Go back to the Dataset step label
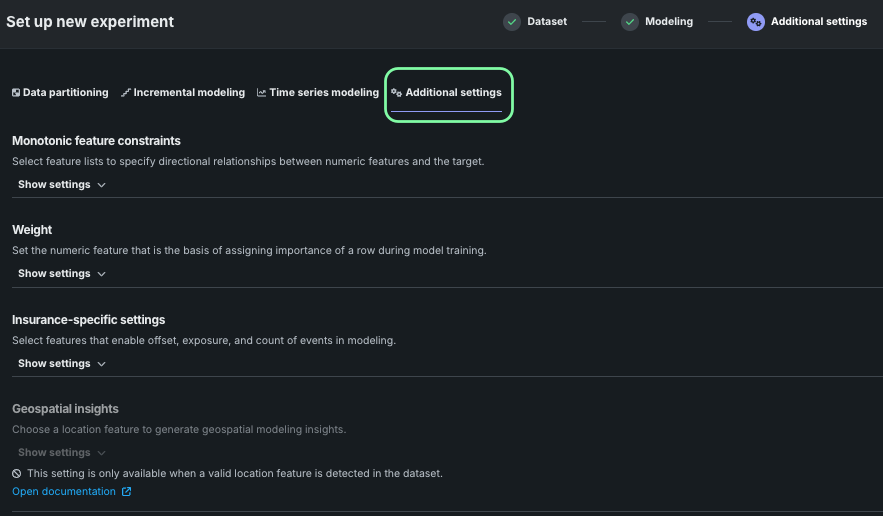Screen dimensions: 883x516 547,21
